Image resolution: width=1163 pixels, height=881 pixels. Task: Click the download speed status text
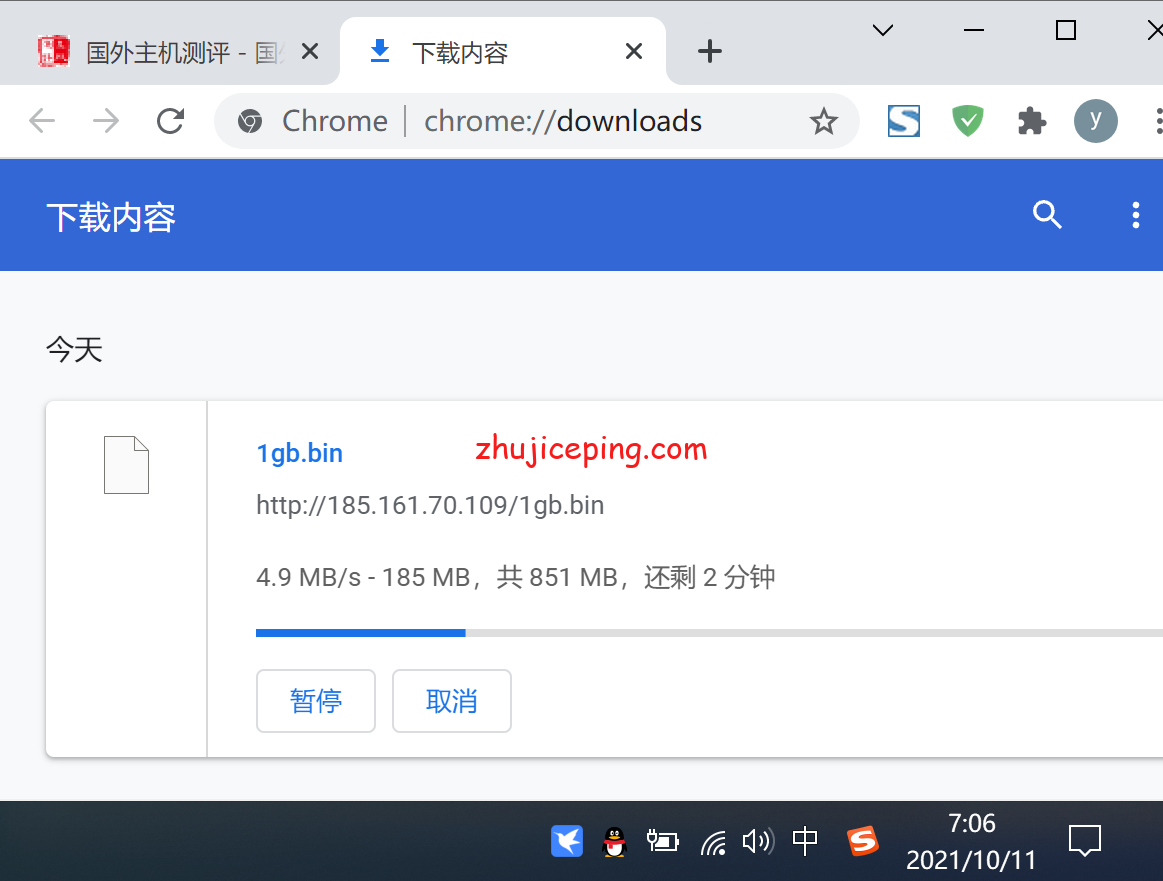coord(515,577)
